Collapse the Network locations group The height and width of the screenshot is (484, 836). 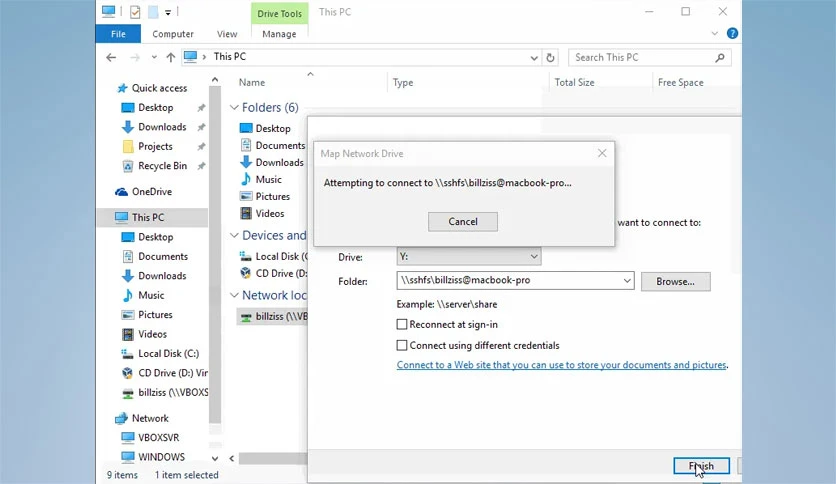[234, 295]
